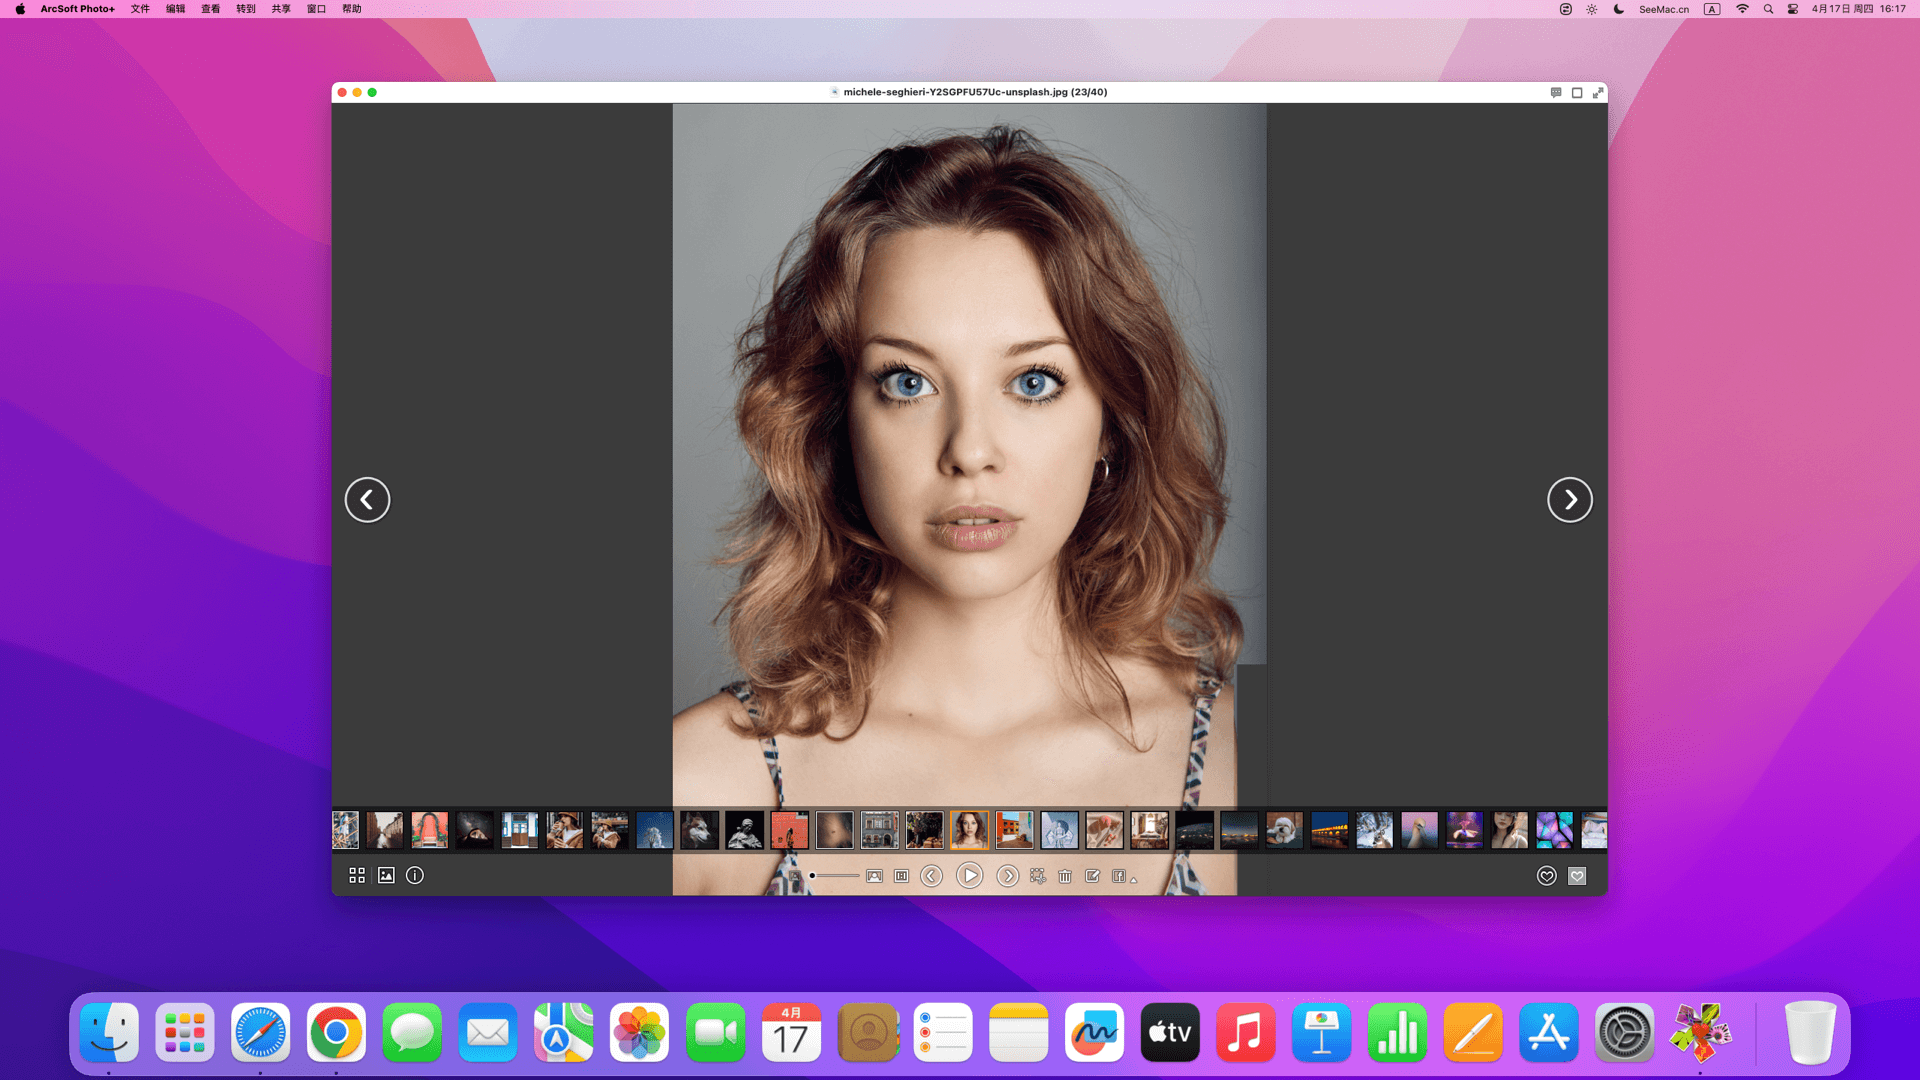The width and height of the screenshot is (1920, 1080).
Task: Select the illuminated night bridge thumbnail
Action: tap(1329, 830)
